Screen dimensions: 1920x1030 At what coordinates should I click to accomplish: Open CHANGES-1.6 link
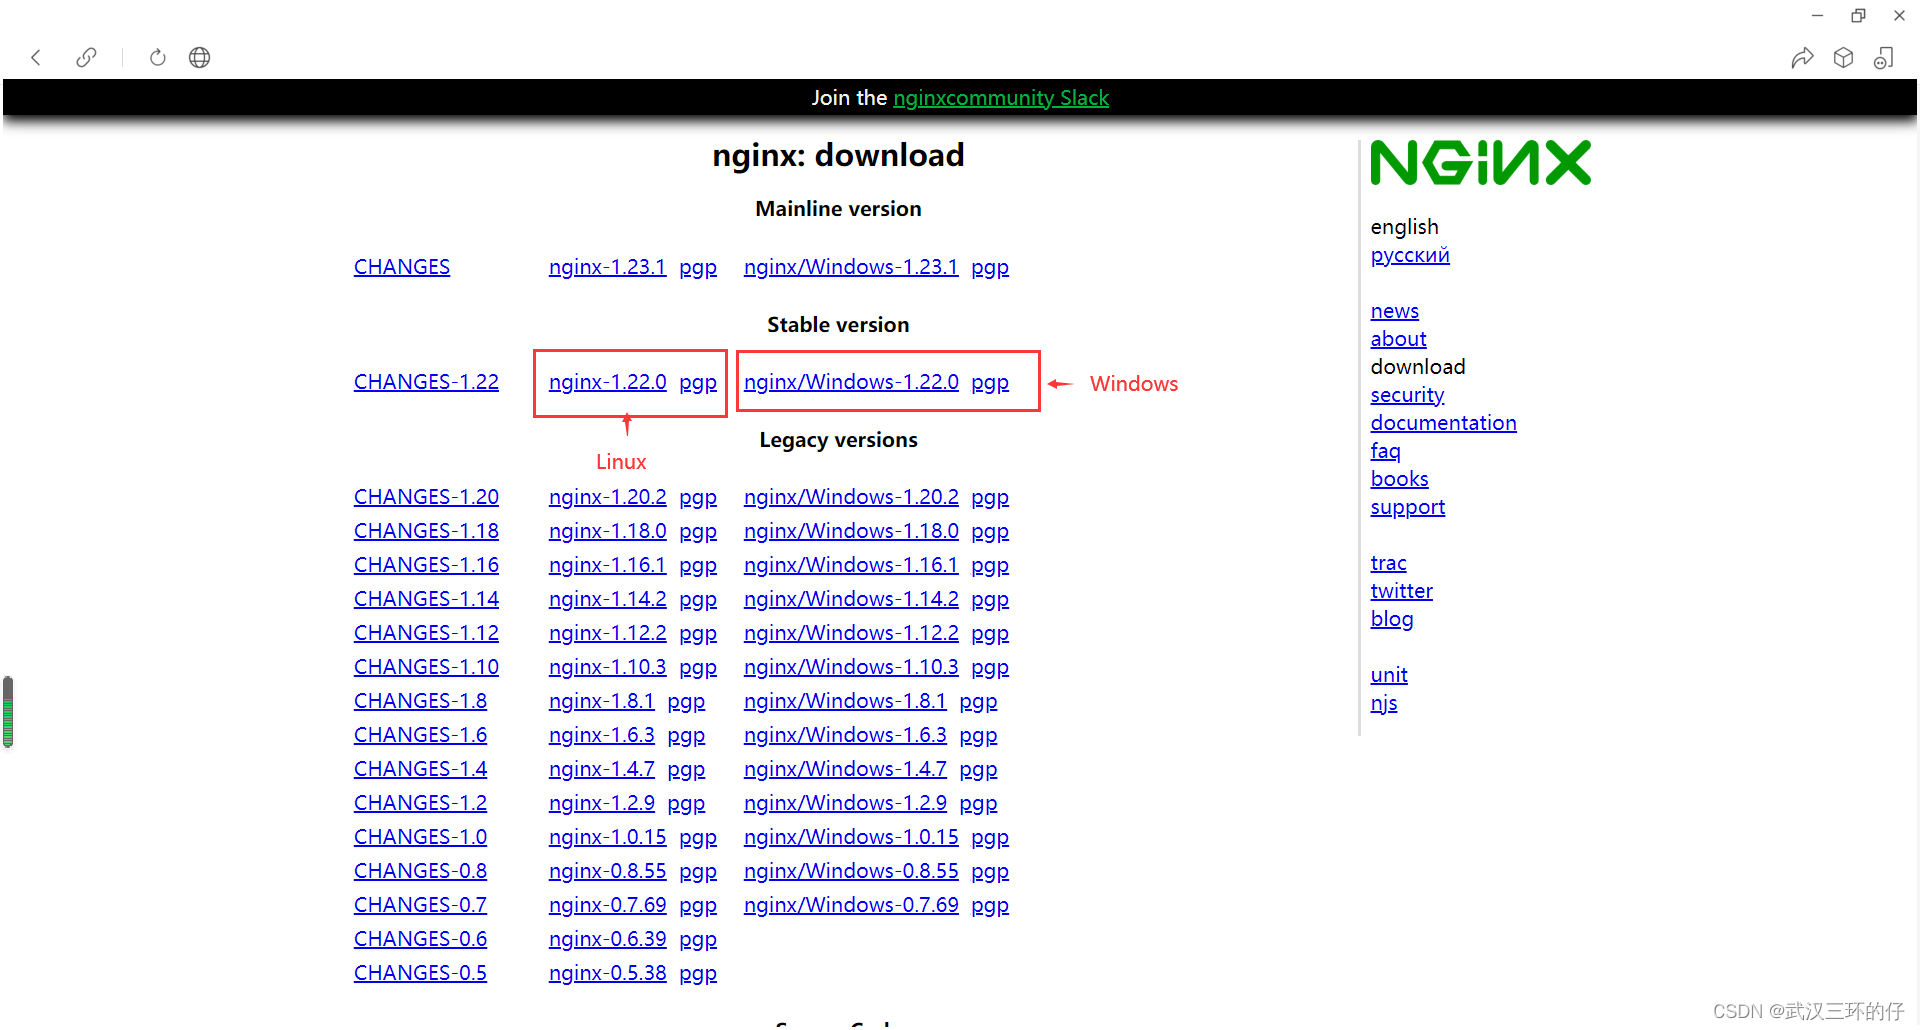click(x=420, y=735)
